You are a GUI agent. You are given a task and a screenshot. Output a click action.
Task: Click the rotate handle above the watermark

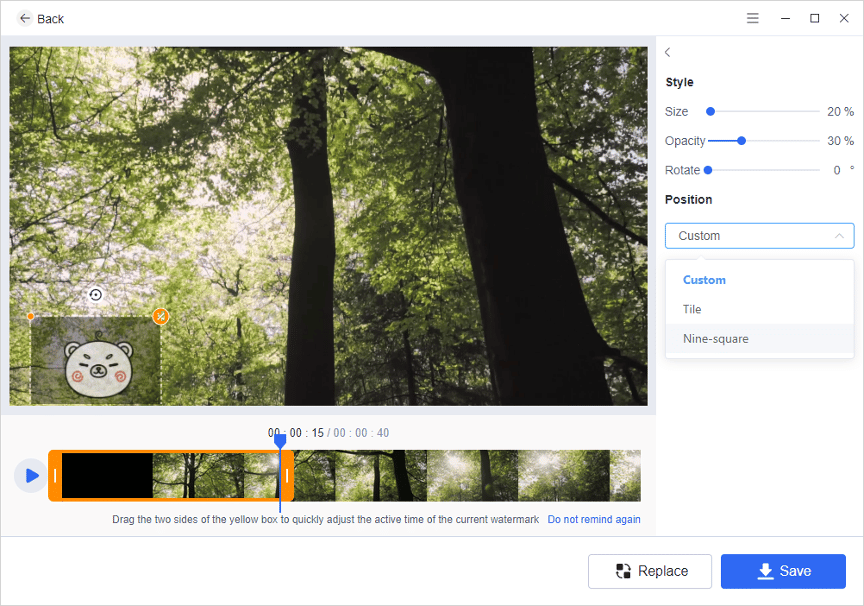[x=95, y=294]
